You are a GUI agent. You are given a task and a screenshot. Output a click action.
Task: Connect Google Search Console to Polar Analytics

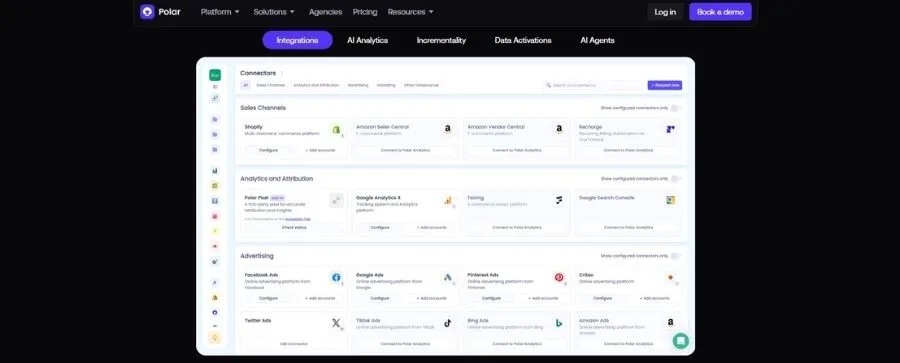point(628,227)
